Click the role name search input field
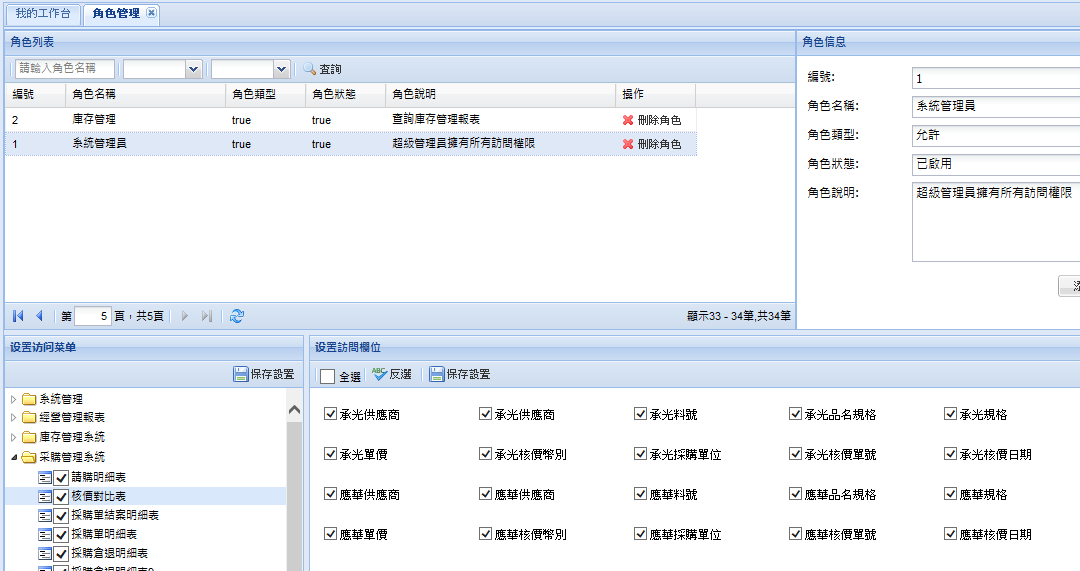The image size is (1080, 571). [x=65, y=69]
